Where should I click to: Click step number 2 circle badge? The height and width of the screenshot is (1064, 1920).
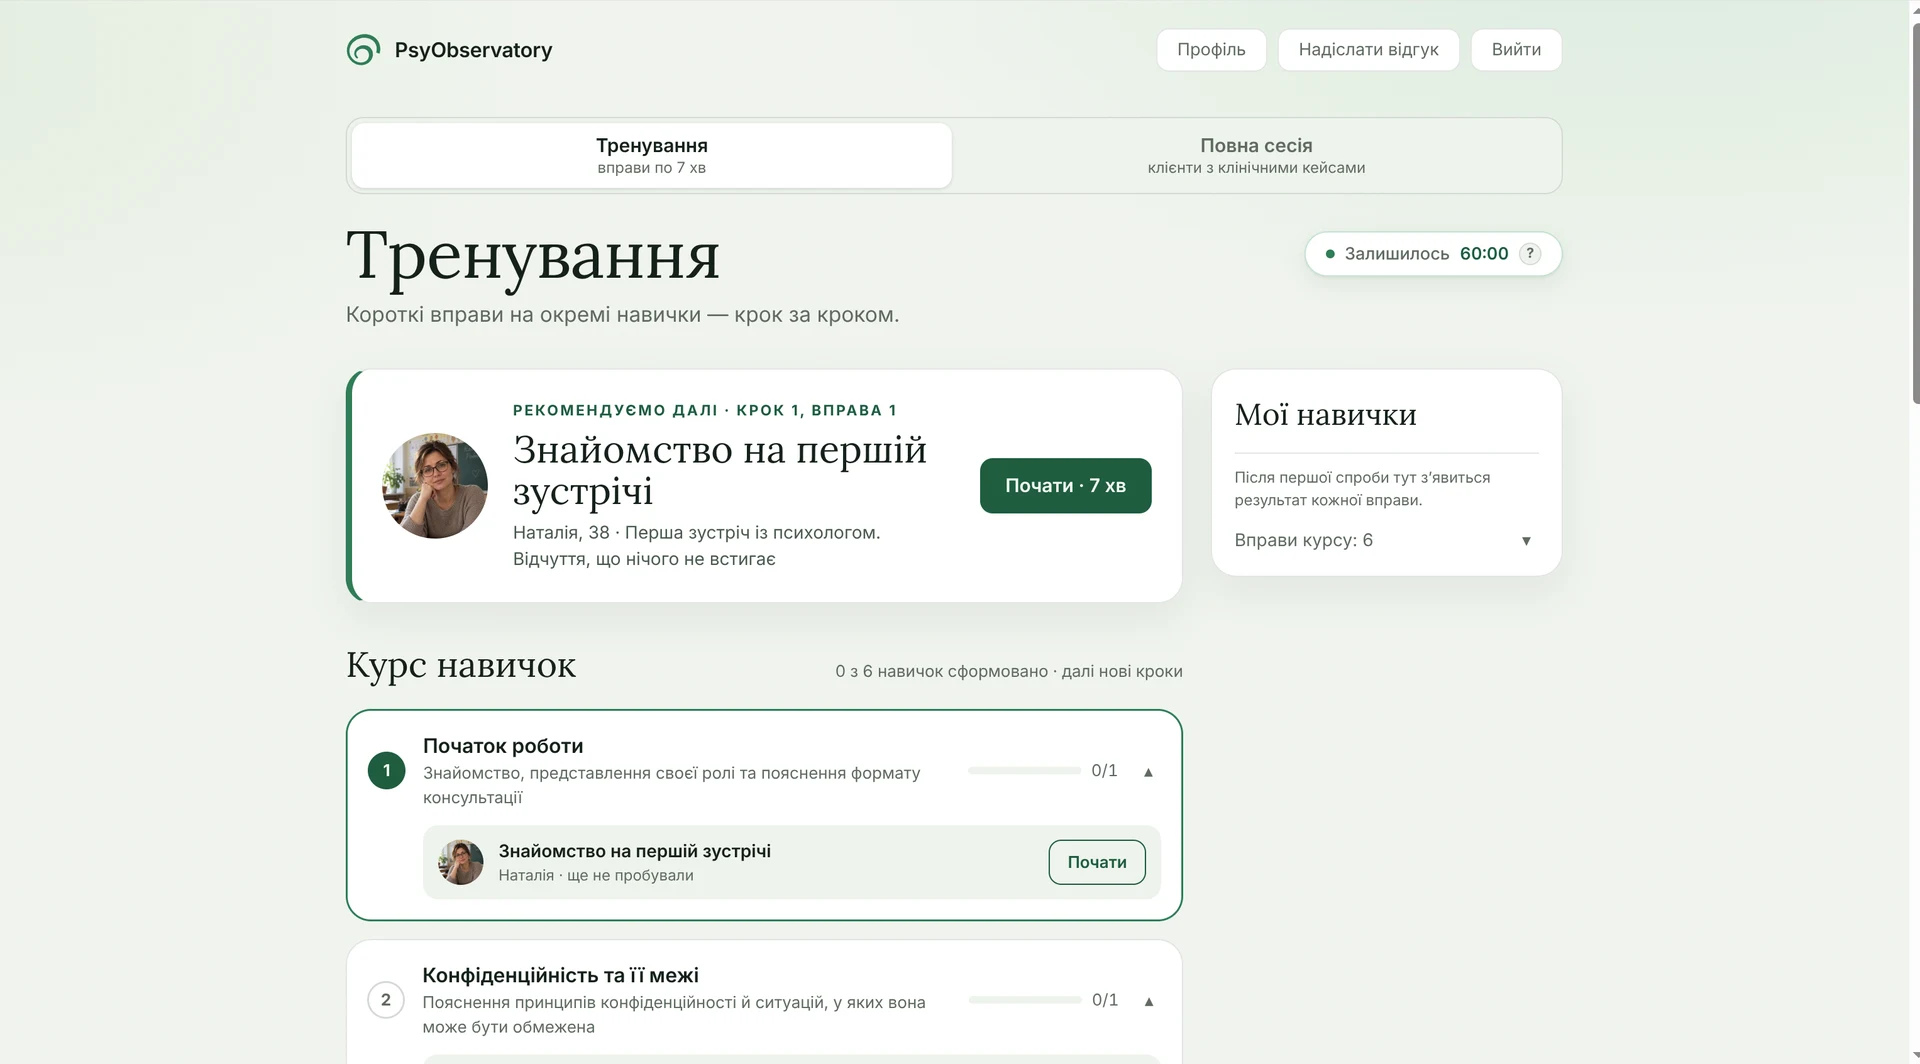coord(386,1000)
